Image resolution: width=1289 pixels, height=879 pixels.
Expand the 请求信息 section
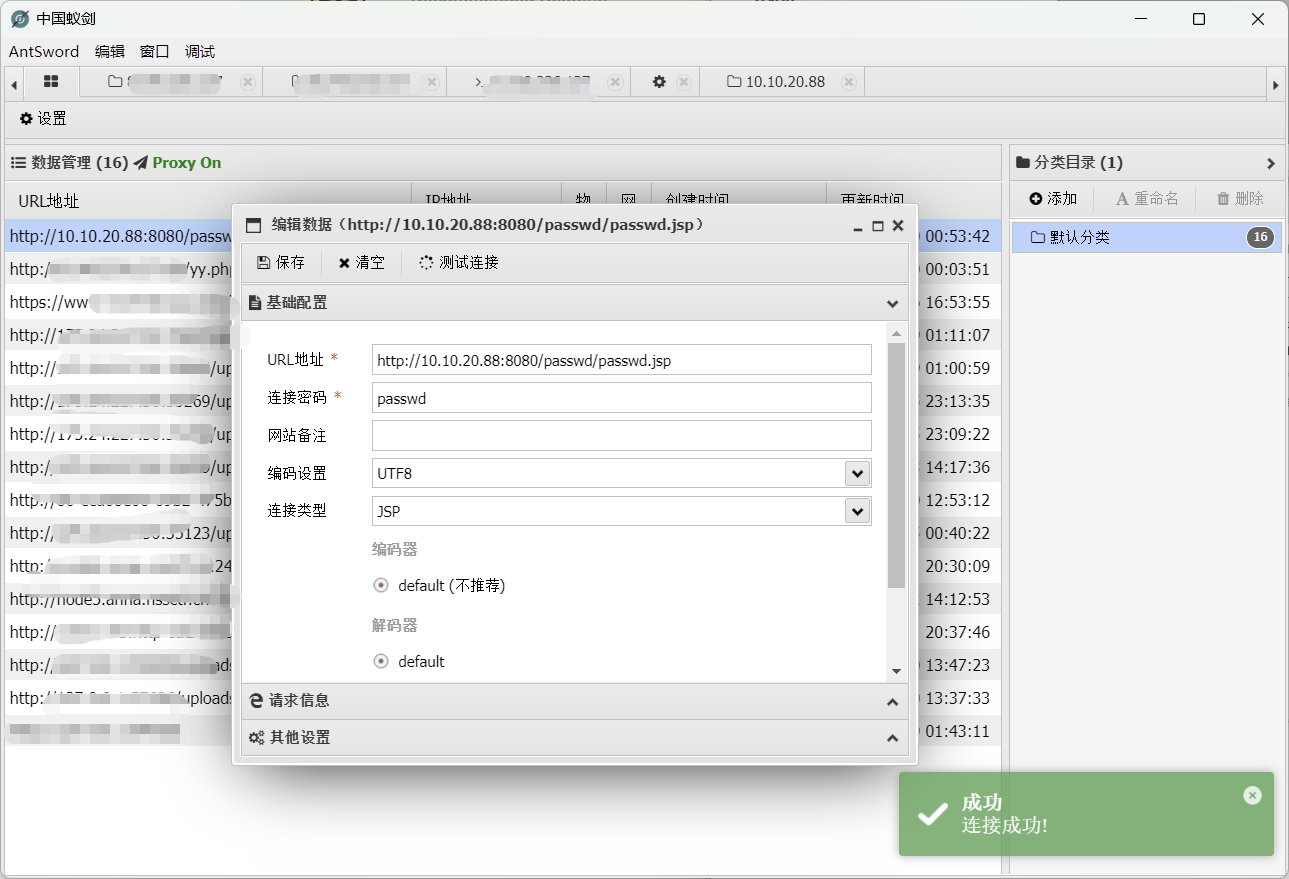tap(892, 702)
